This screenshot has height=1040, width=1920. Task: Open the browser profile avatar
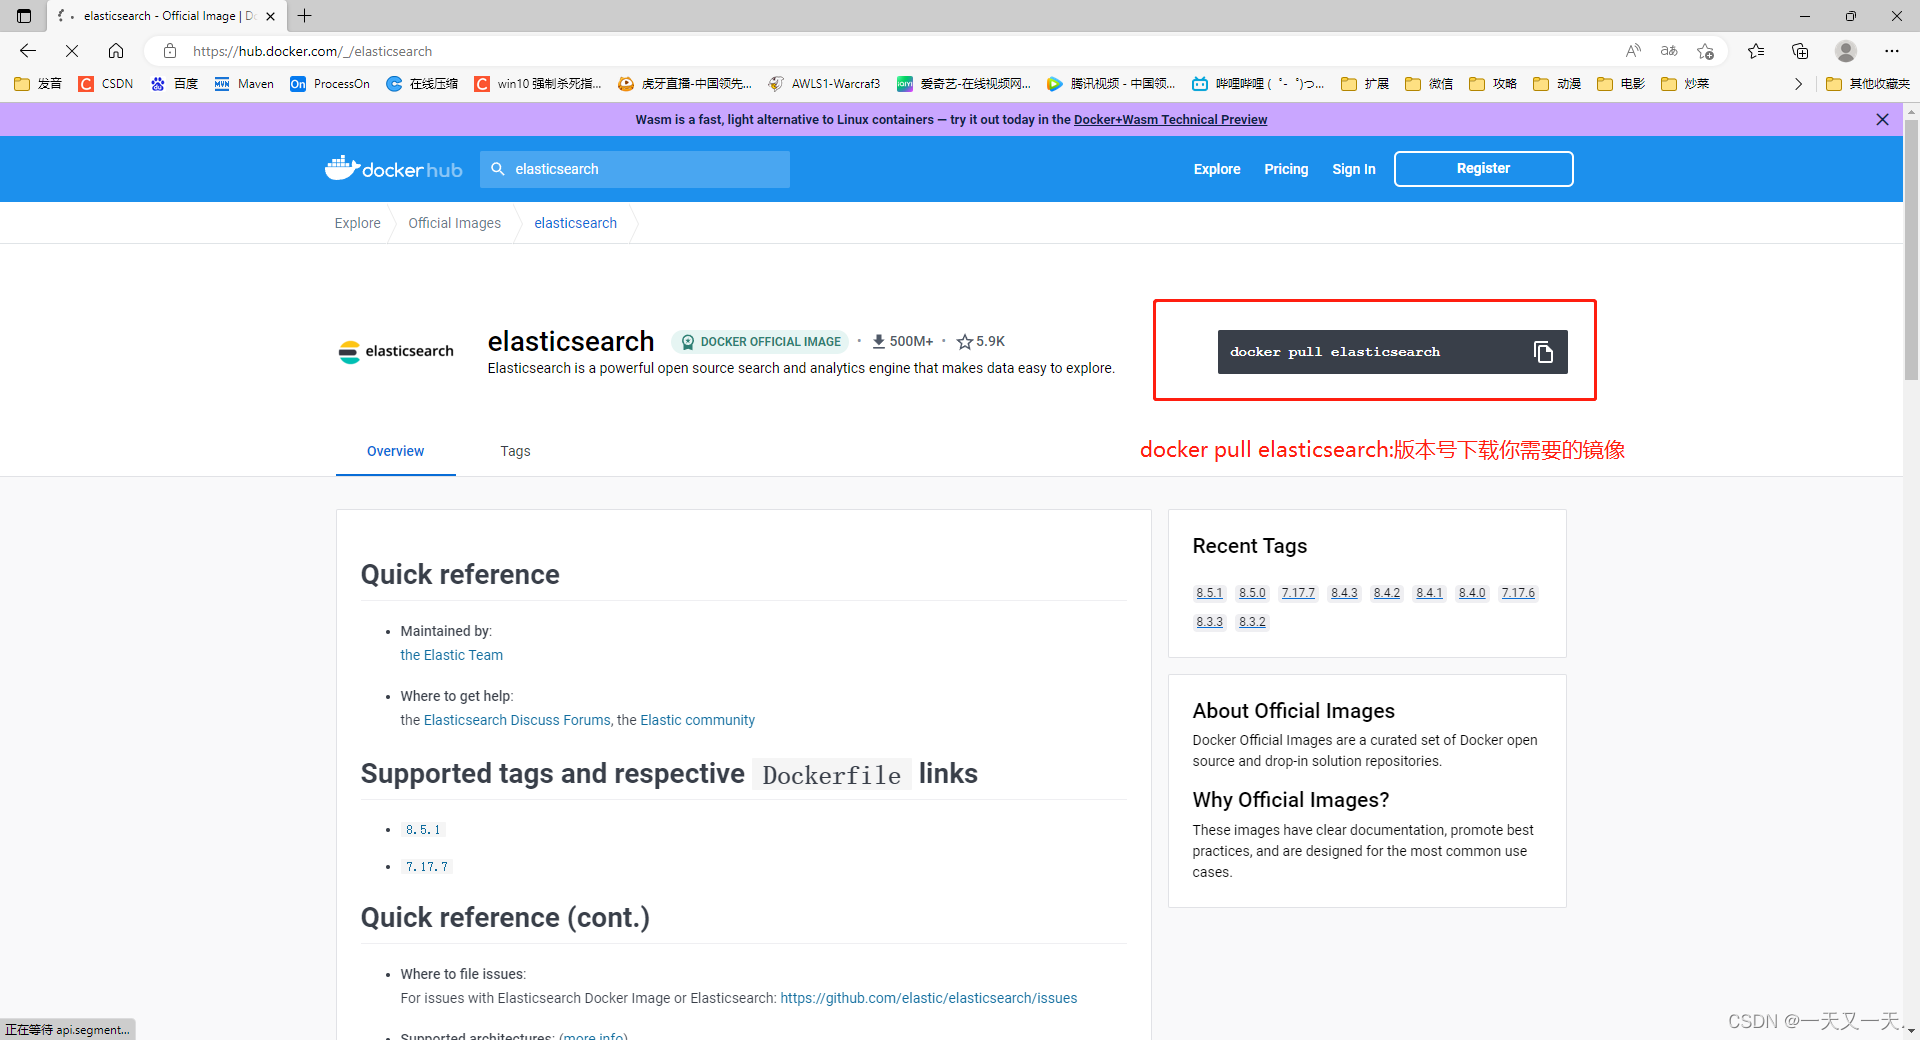pyautogui.click(x=1846, y=51)
